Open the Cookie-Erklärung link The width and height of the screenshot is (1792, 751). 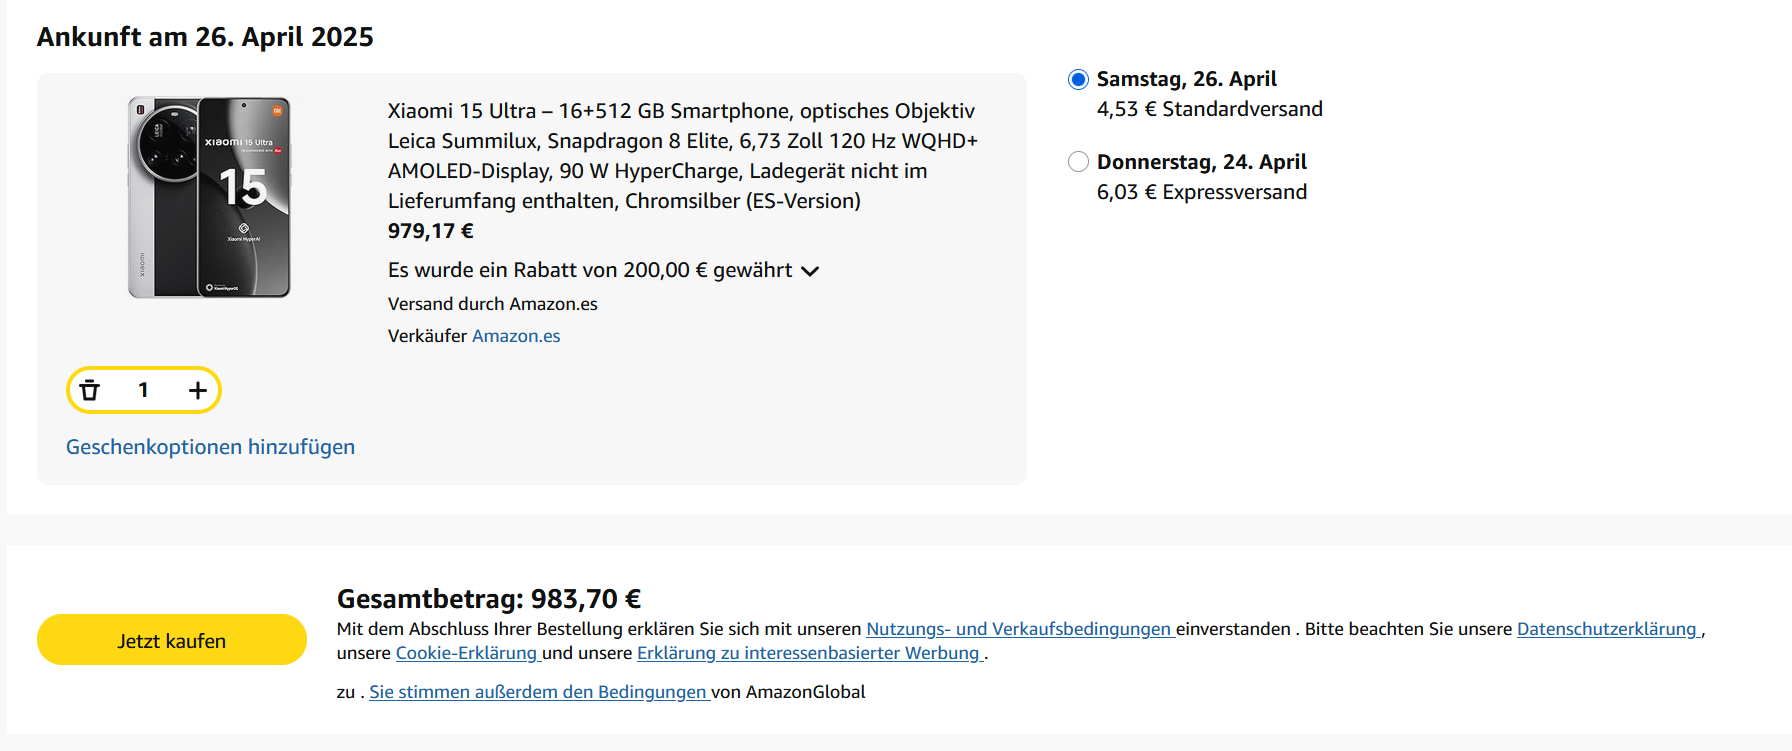(467, 653)
